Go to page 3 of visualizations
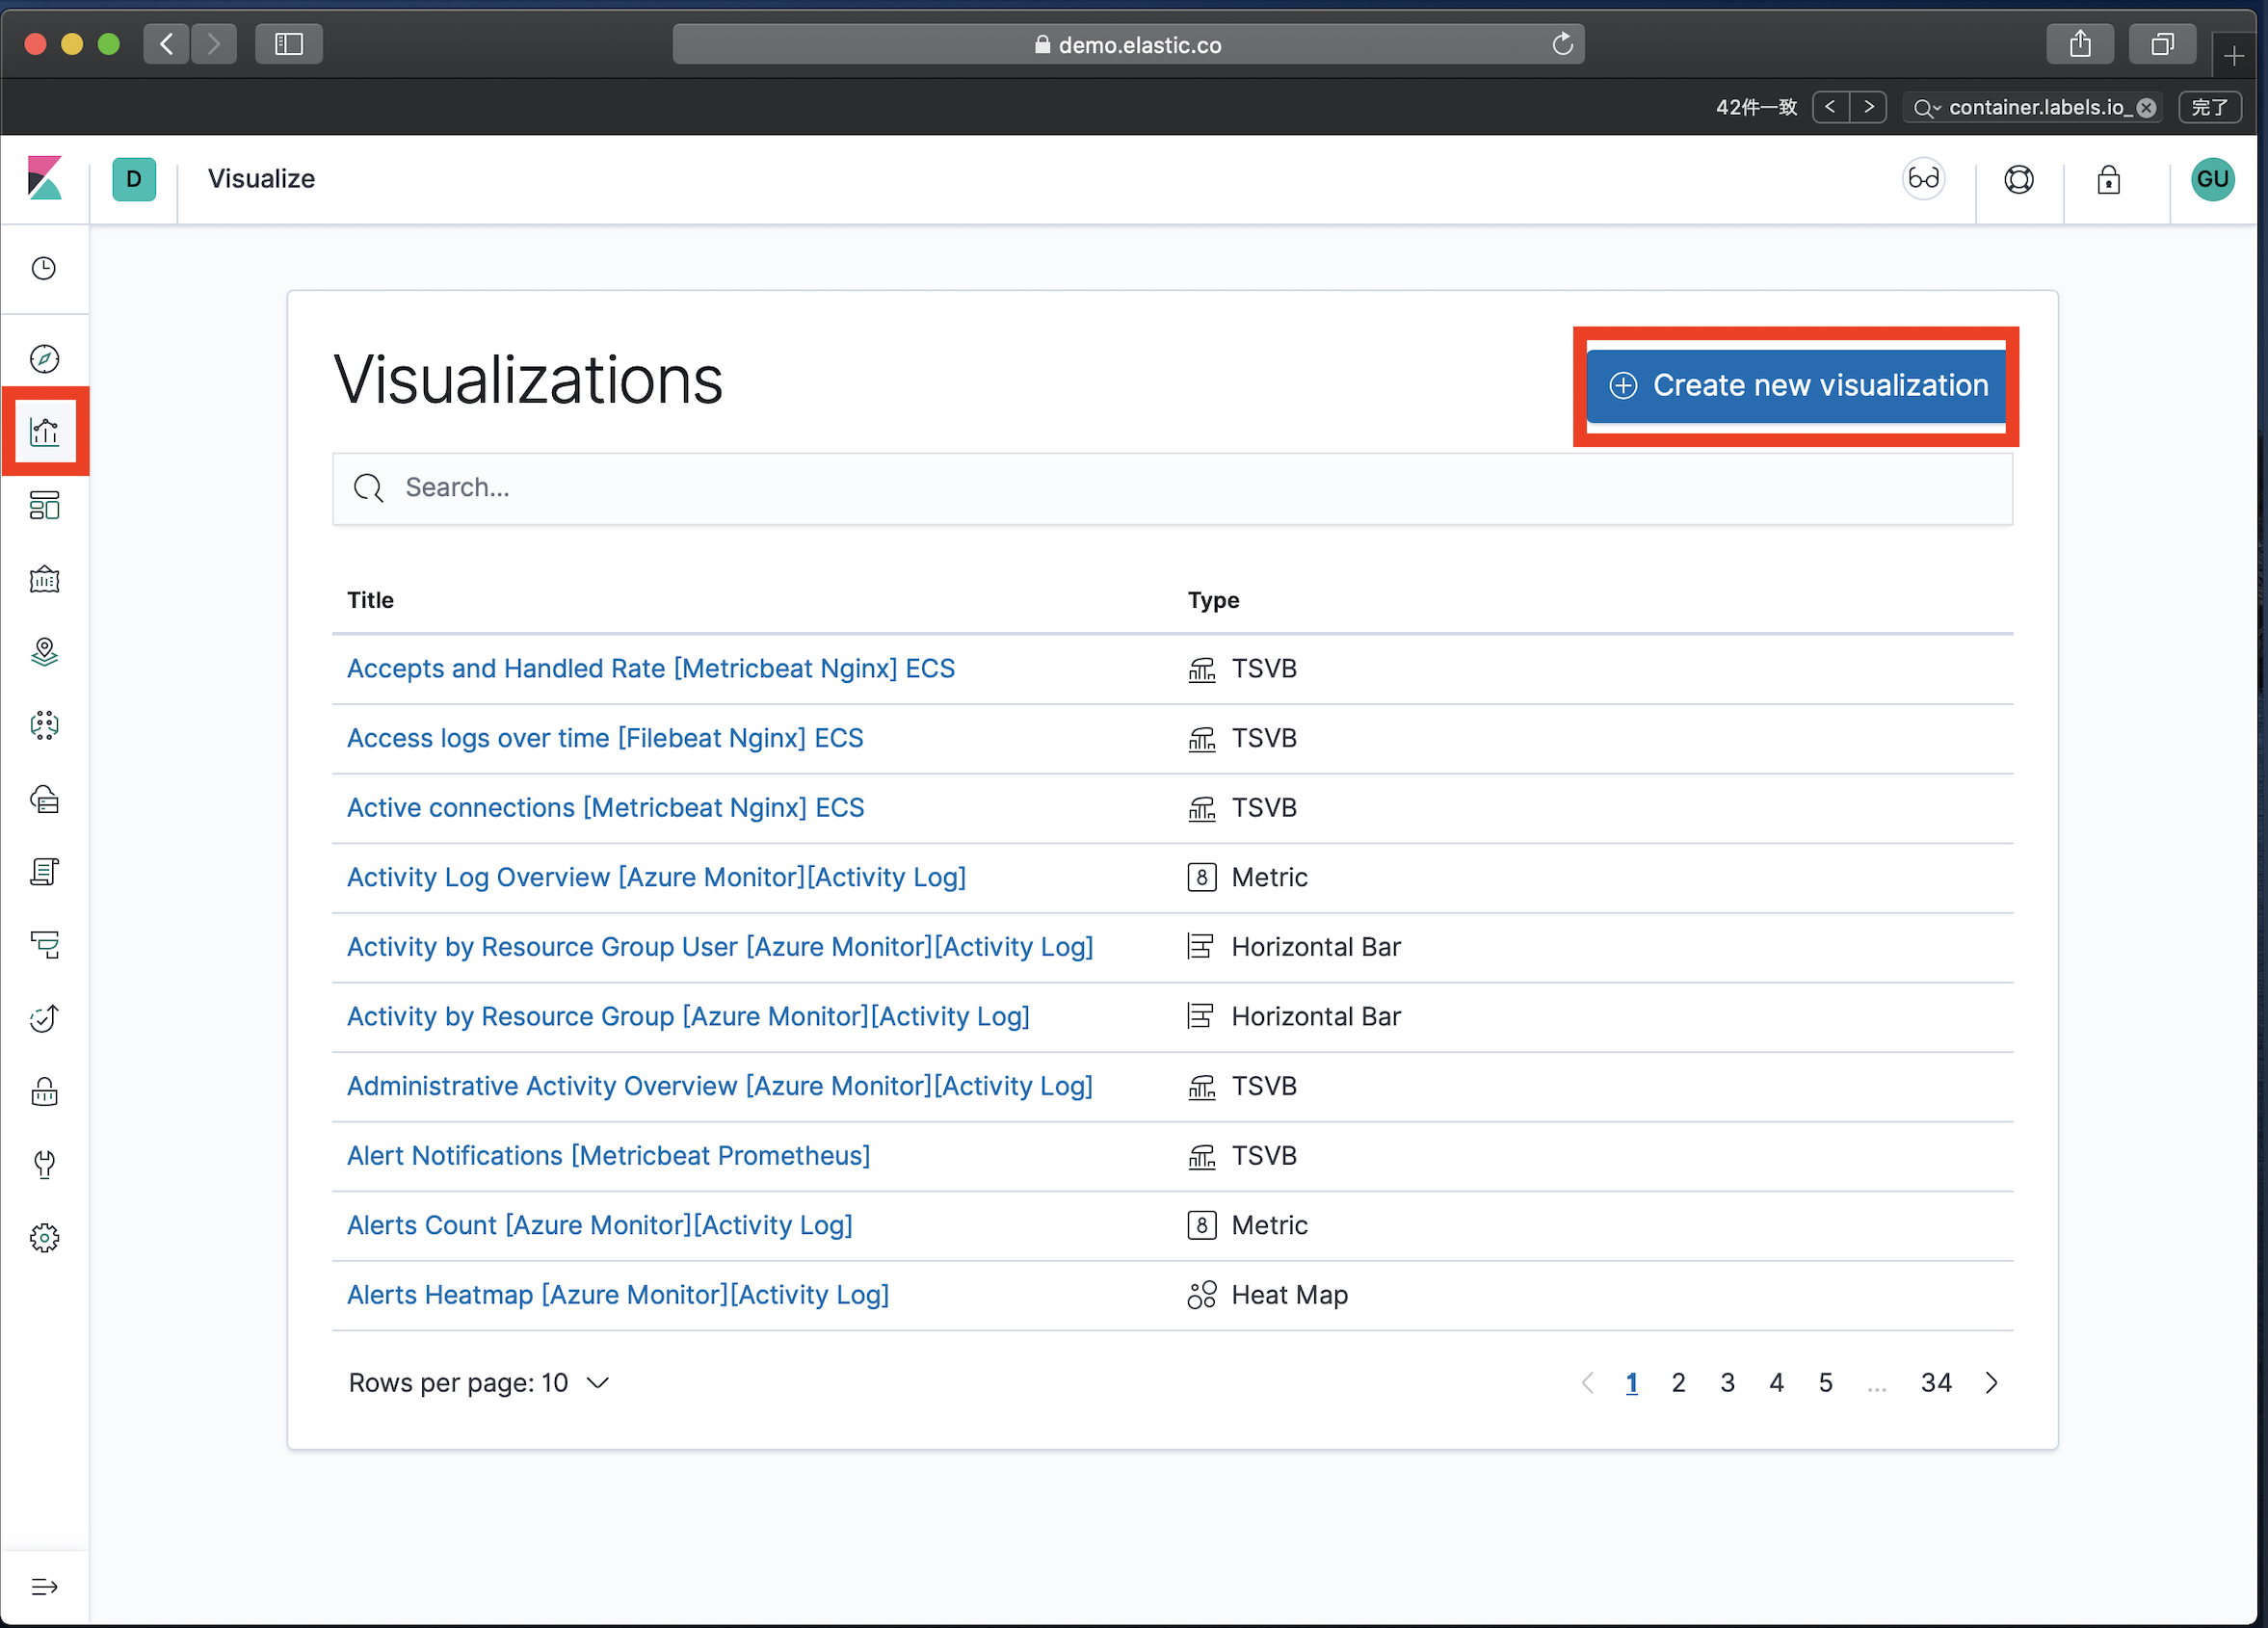 [1727, 1383]
